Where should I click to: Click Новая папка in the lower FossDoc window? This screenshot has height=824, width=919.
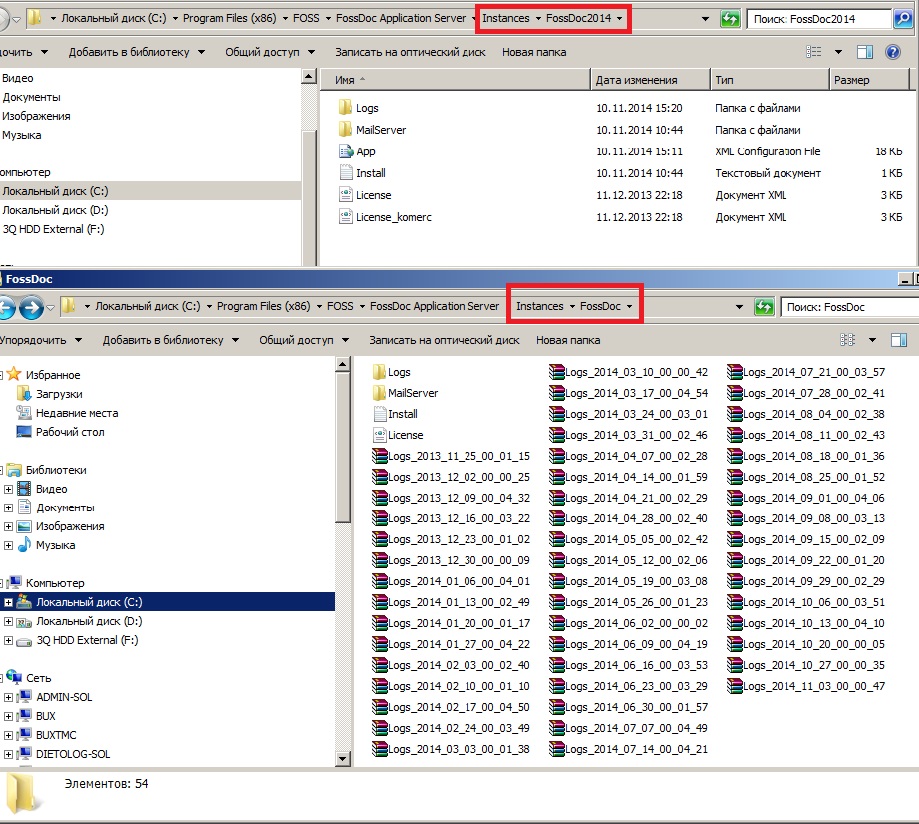tap(568, 340)
